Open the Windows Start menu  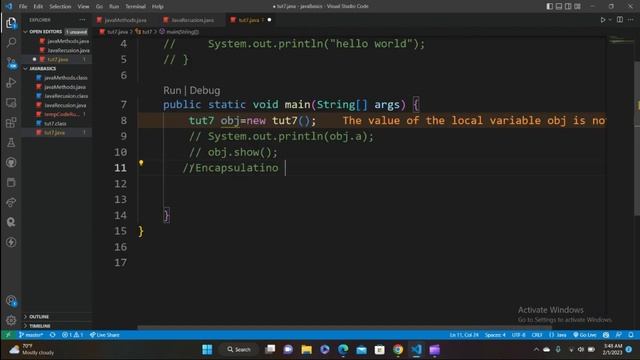pos(207,349)
